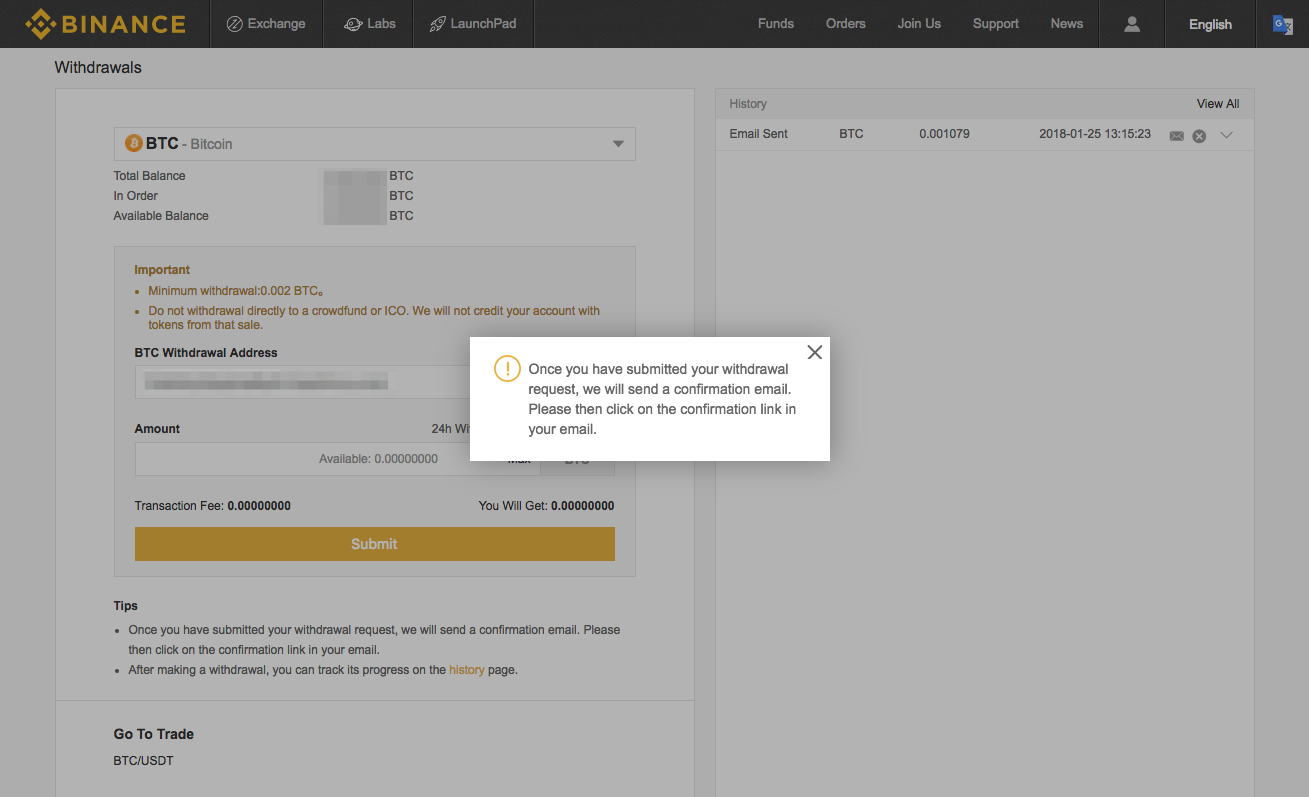Image resolution: width=1309 pixels, height=797 pixels.
Task: Click the Transaction Fee label
Action: (180, 506)
